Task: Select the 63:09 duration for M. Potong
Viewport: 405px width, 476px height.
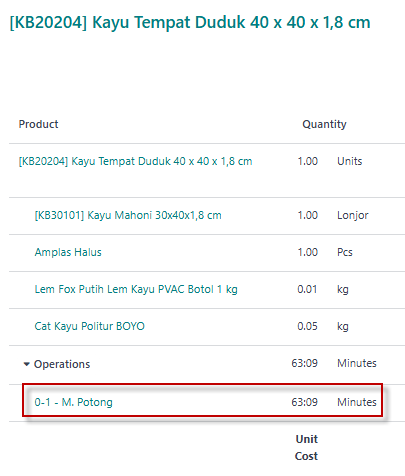Action: pyautogui.click(x=305, y=402)
